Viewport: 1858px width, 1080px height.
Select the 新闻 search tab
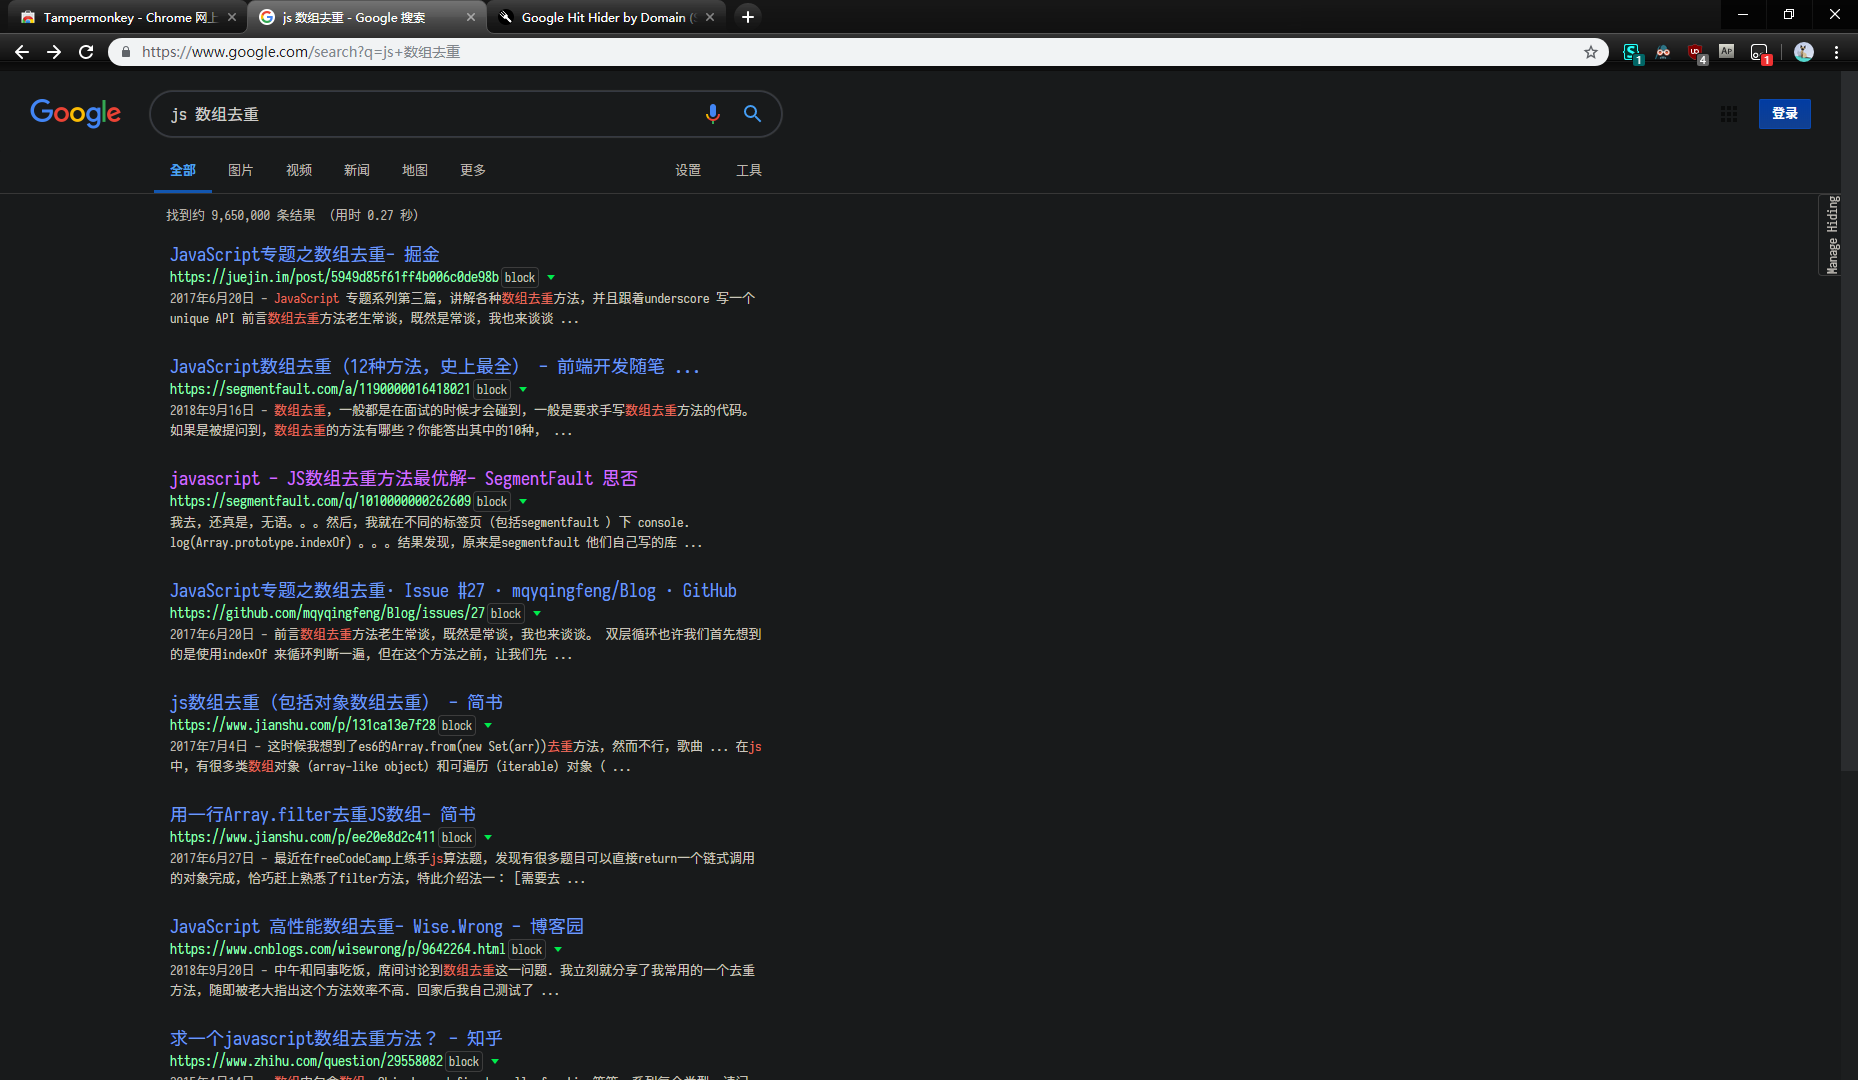[x=357, y=170]
